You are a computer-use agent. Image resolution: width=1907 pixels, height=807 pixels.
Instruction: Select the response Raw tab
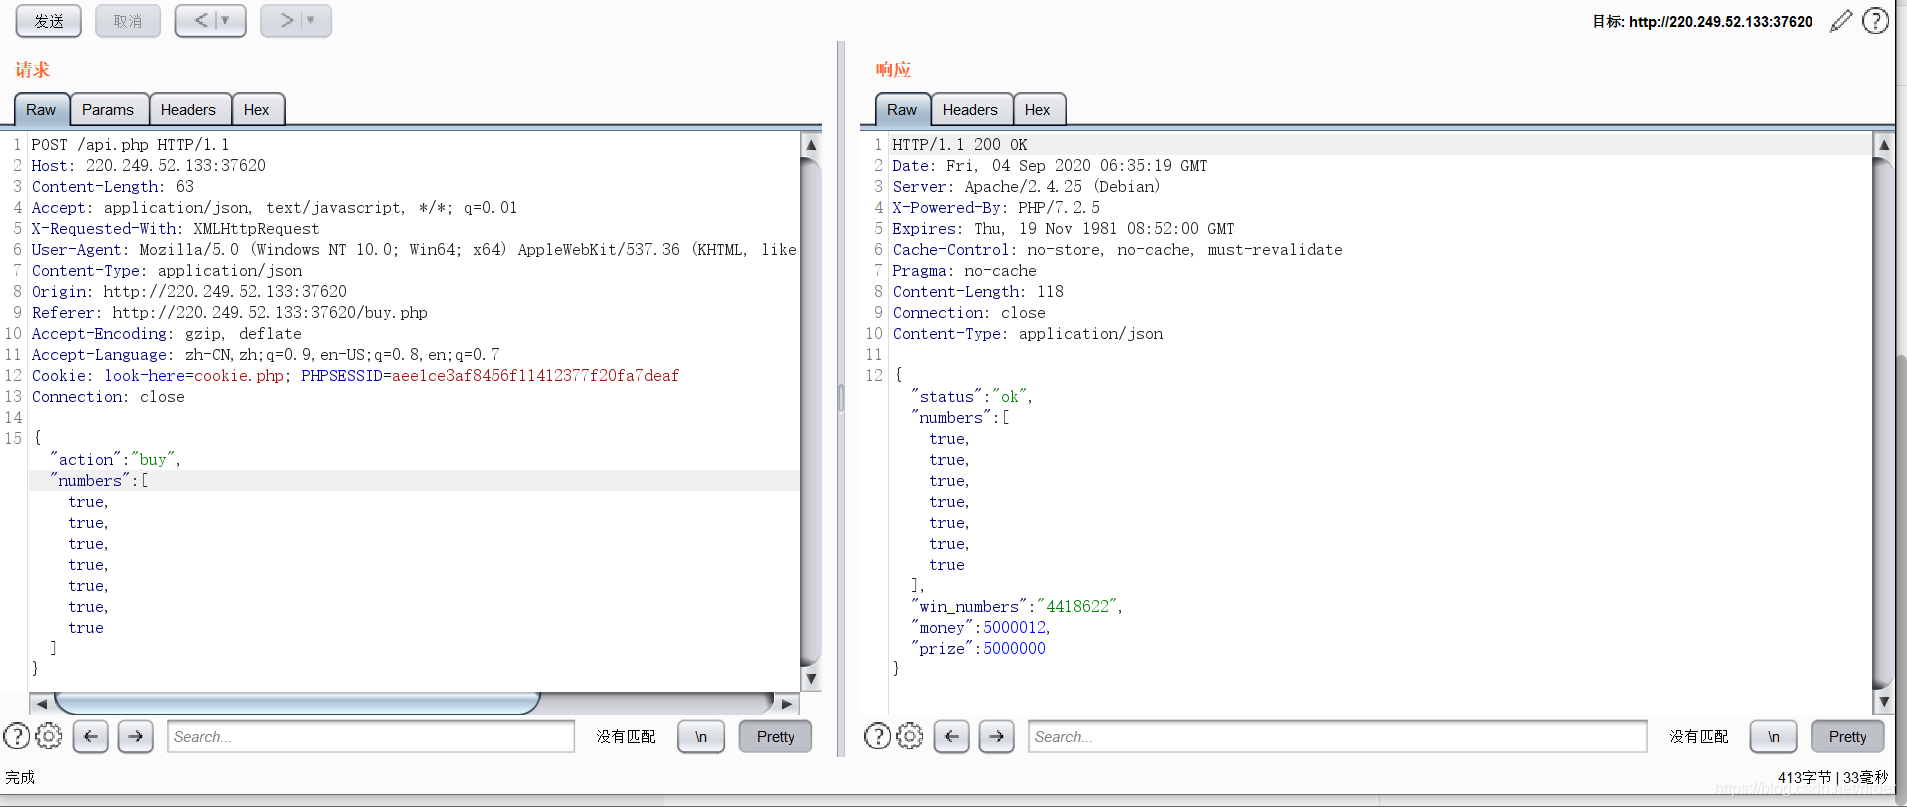(x=902, y=110)
